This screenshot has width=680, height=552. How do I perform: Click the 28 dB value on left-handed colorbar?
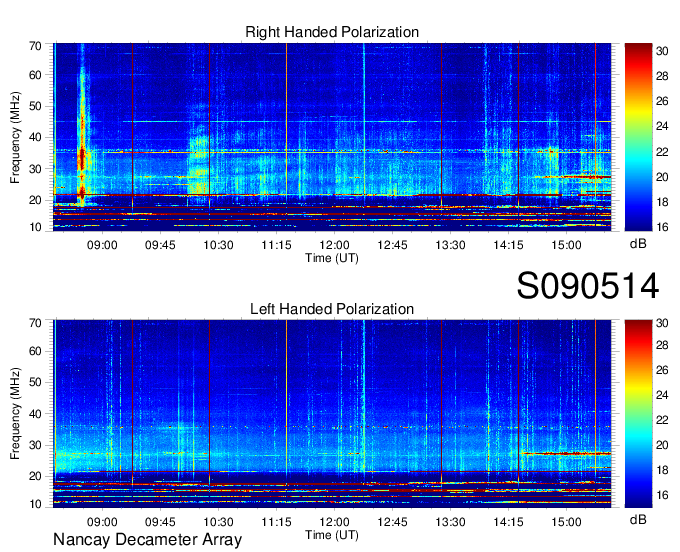coord(662,345)
